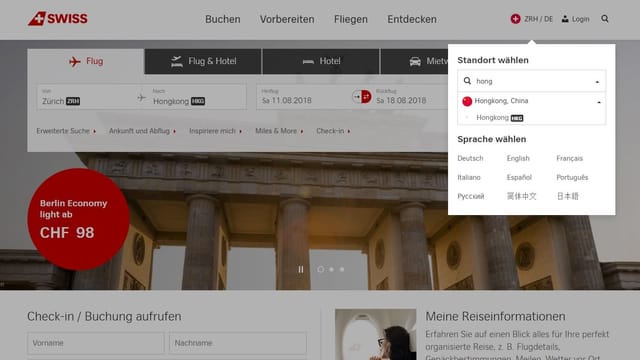Open the Buchen menu
Image resolution: width=640 pixels, height=360 pixels.
[x=222, y=19]
